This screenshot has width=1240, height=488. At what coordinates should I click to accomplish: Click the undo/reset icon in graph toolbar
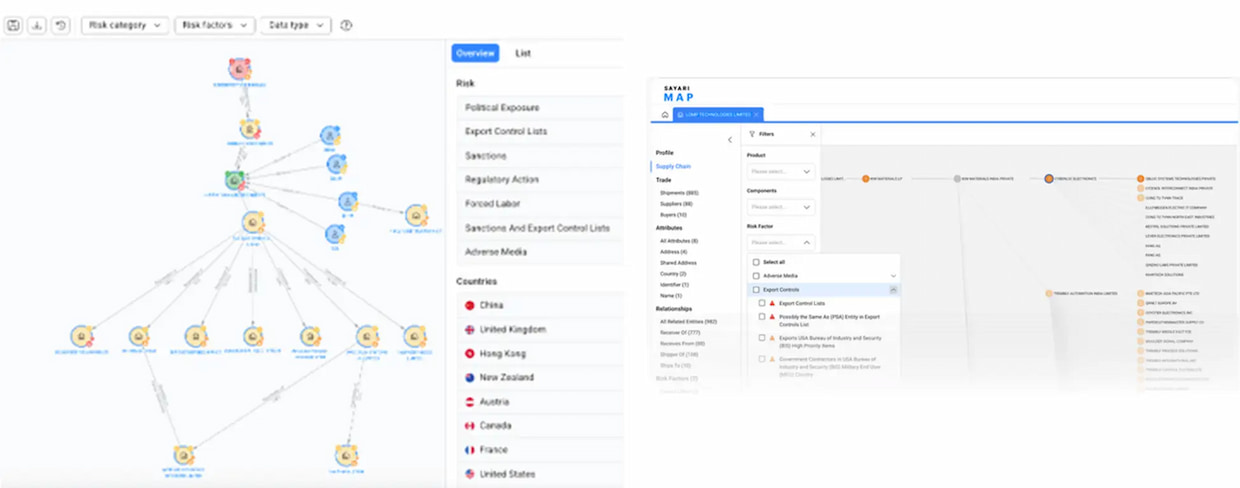pos(60,25)
